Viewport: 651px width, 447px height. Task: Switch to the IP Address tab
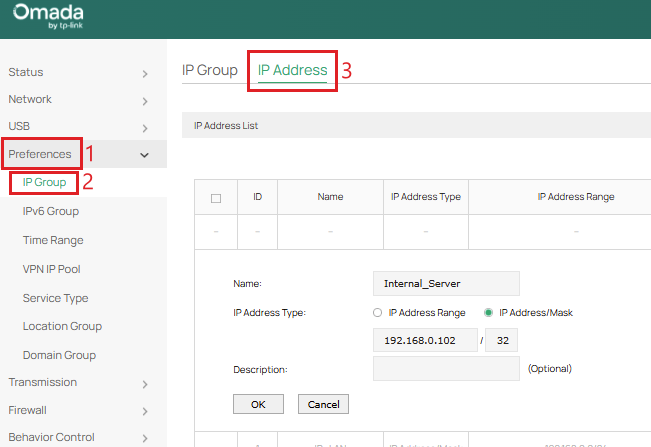(x=293, y=70)
